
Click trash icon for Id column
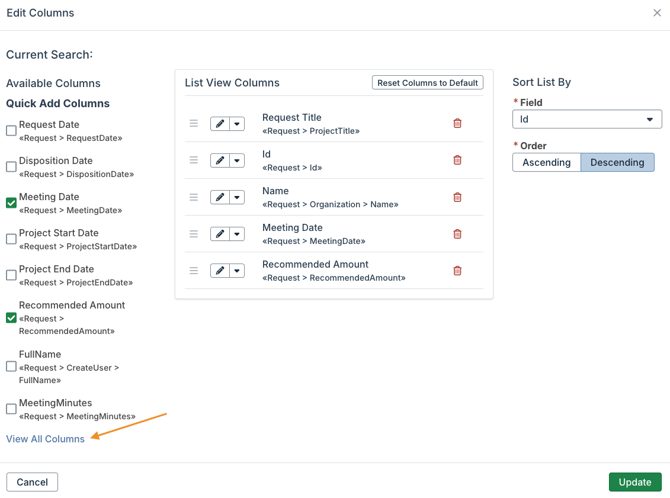click(x=457, y=160)
